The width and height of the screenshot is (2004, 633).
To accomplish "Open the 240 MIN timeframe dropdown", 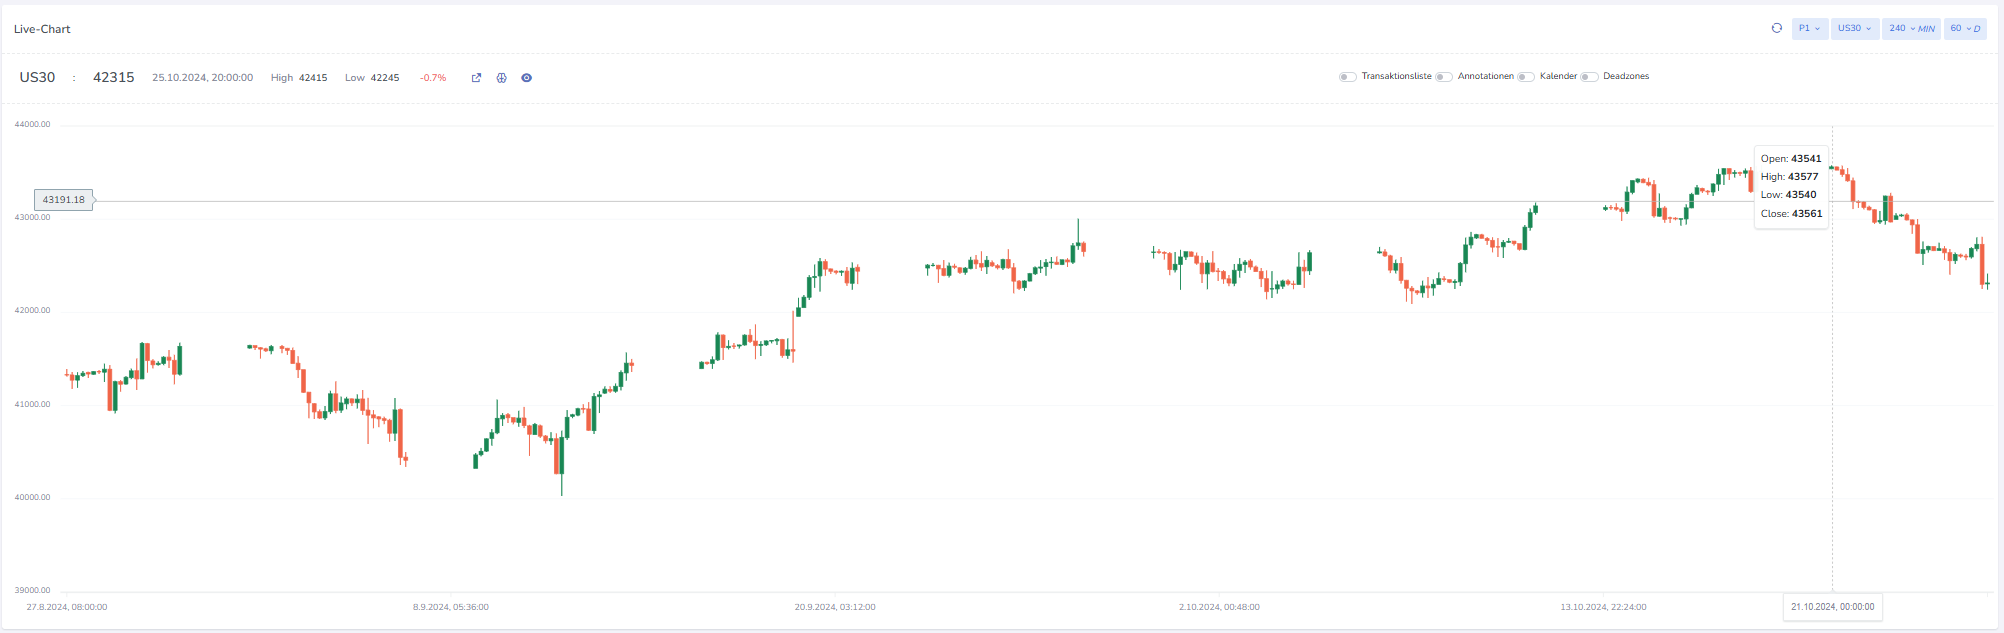I will 1911,28.
